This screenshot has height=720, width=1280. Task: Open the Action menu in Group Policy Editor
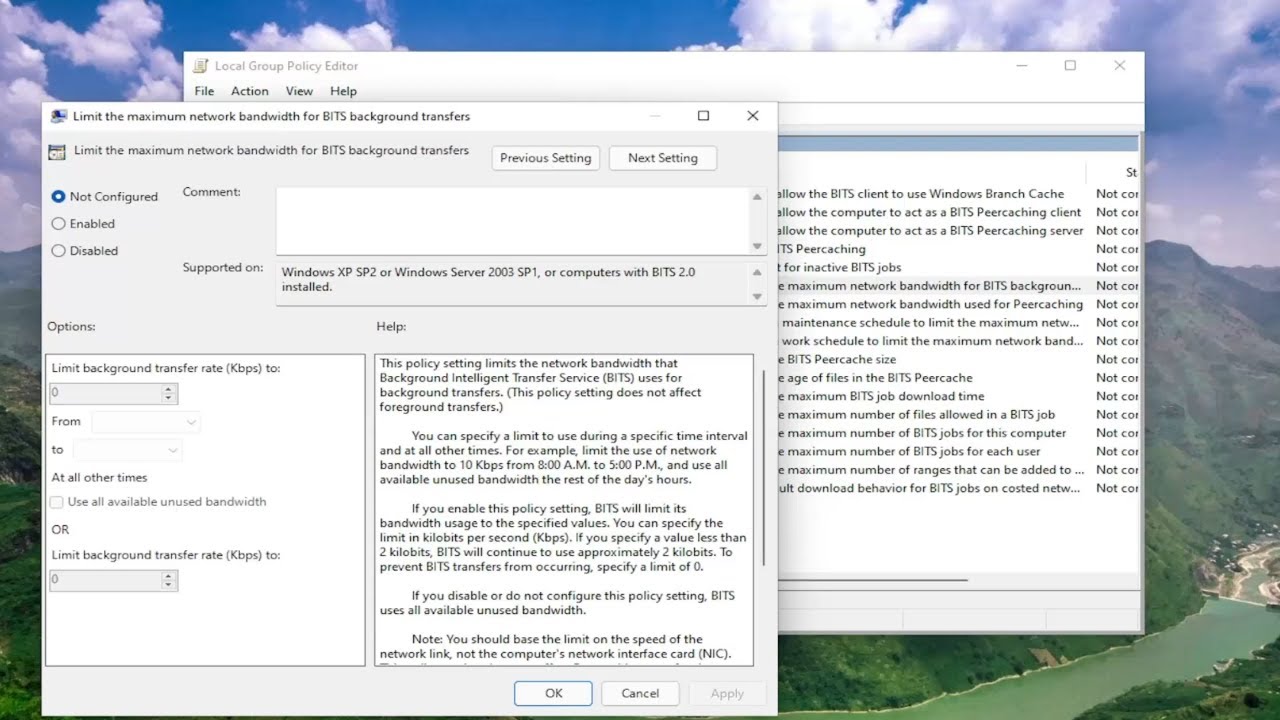[x=250, y=91]
